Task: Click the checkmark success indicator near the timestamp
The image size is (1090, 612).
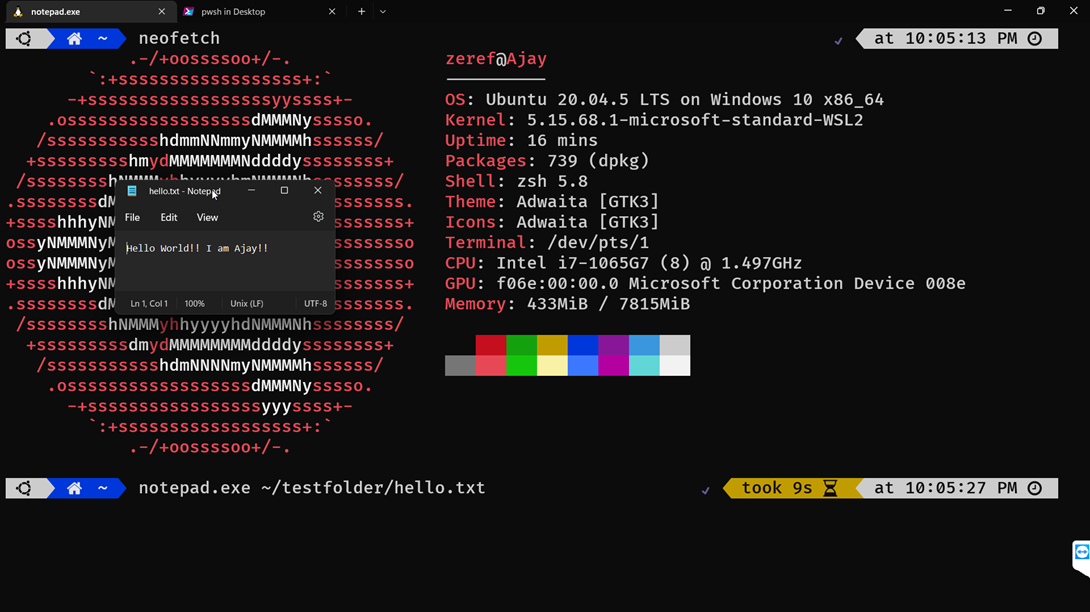Action: pos(838,41)
